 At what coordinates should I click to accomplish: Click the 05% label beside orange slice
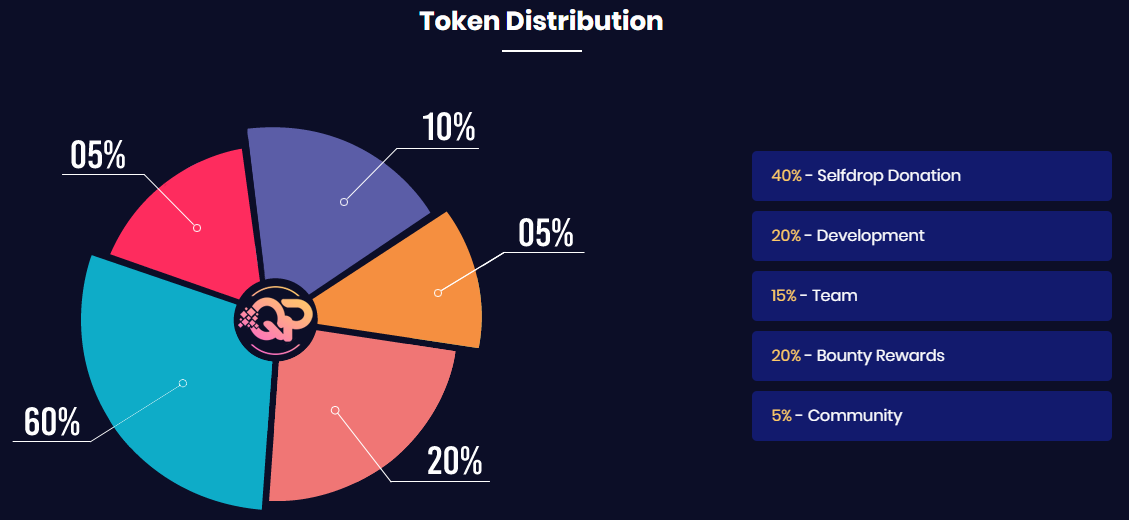click(546, 233)
